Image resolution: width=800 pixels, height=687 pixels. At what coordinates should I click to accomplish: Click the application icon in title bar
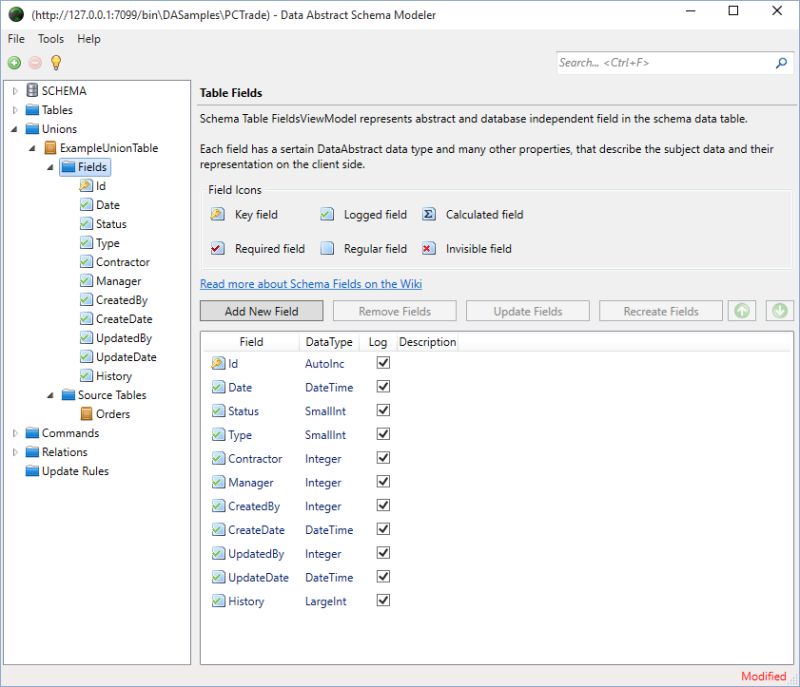tap(16, 14)
